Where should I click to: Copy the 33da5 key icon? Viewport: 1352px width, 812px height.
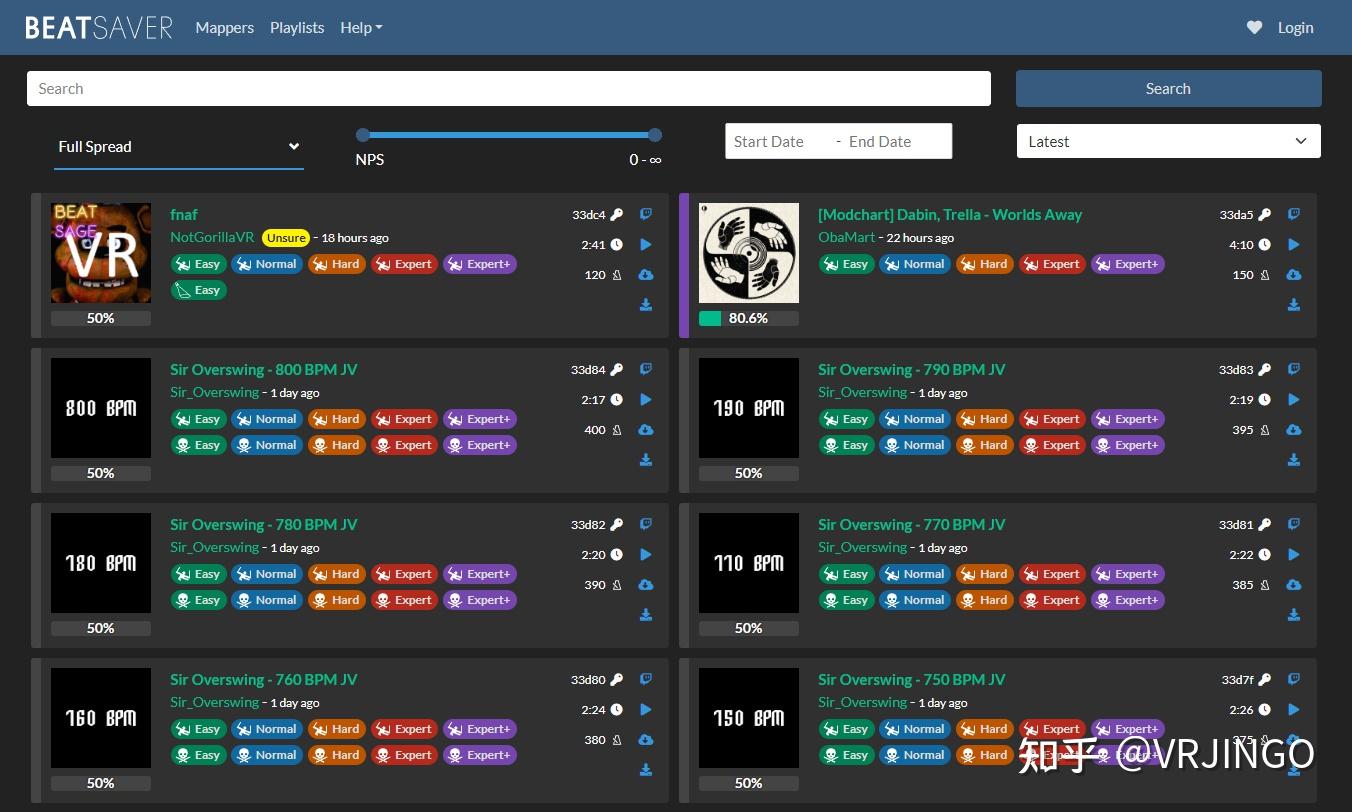[x=1265, y=215]
